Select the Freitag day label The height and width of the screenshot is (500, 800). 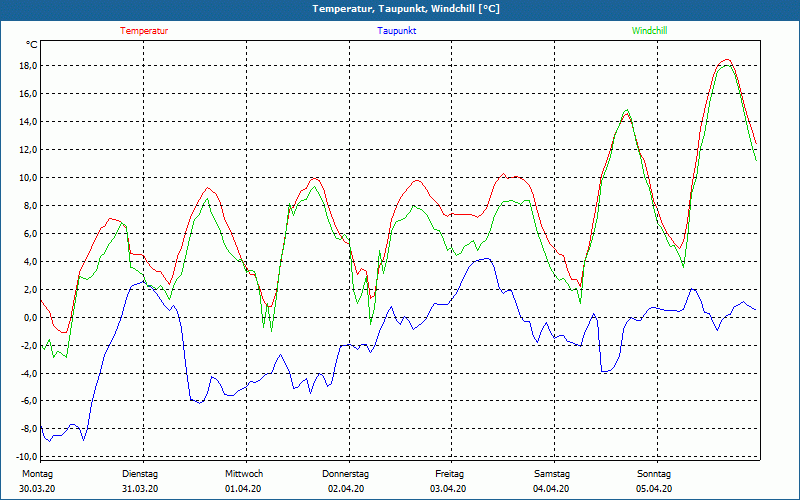pos(450,474)
